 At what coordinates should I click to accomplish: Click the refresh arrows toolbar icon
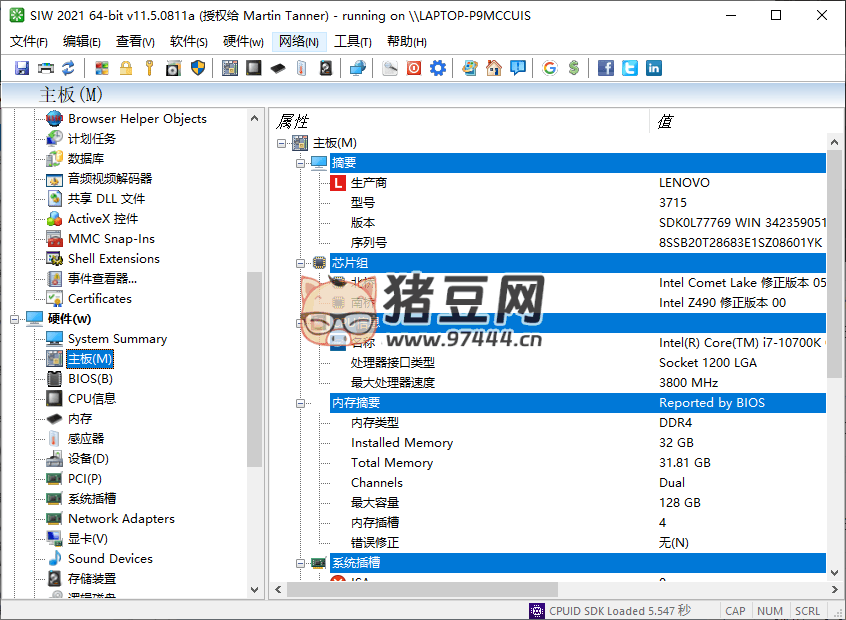tap(68, 68)
